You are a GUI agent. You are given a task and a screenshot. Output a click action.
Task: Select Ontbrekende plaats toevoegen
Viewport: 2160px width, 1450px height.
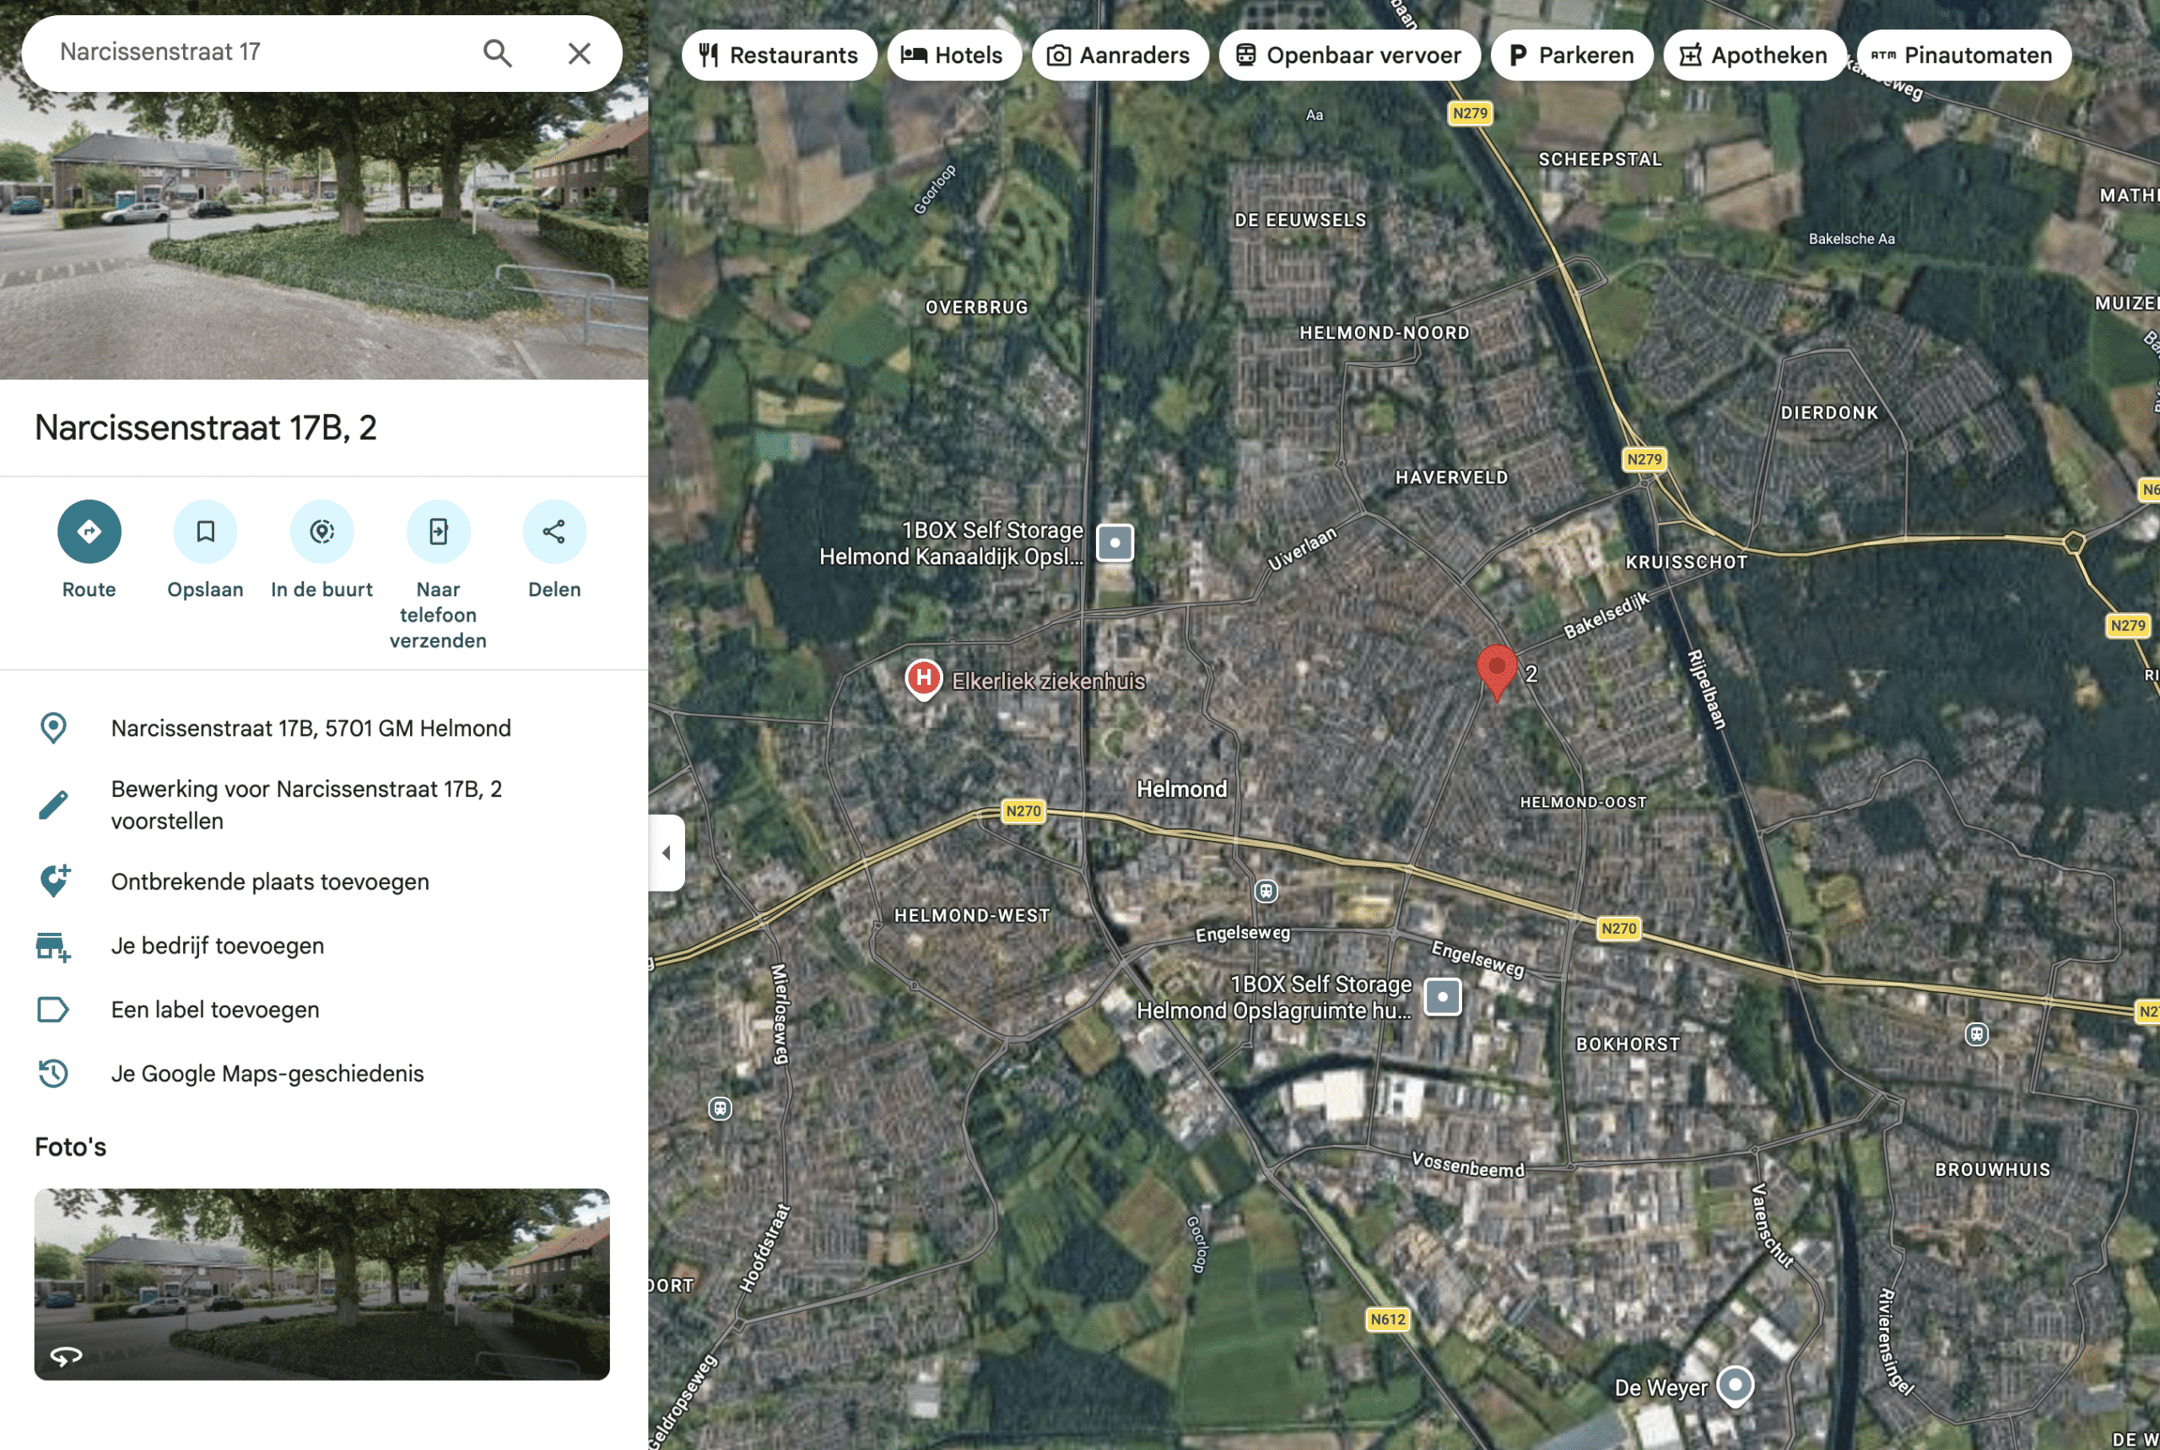click(270, 882)
